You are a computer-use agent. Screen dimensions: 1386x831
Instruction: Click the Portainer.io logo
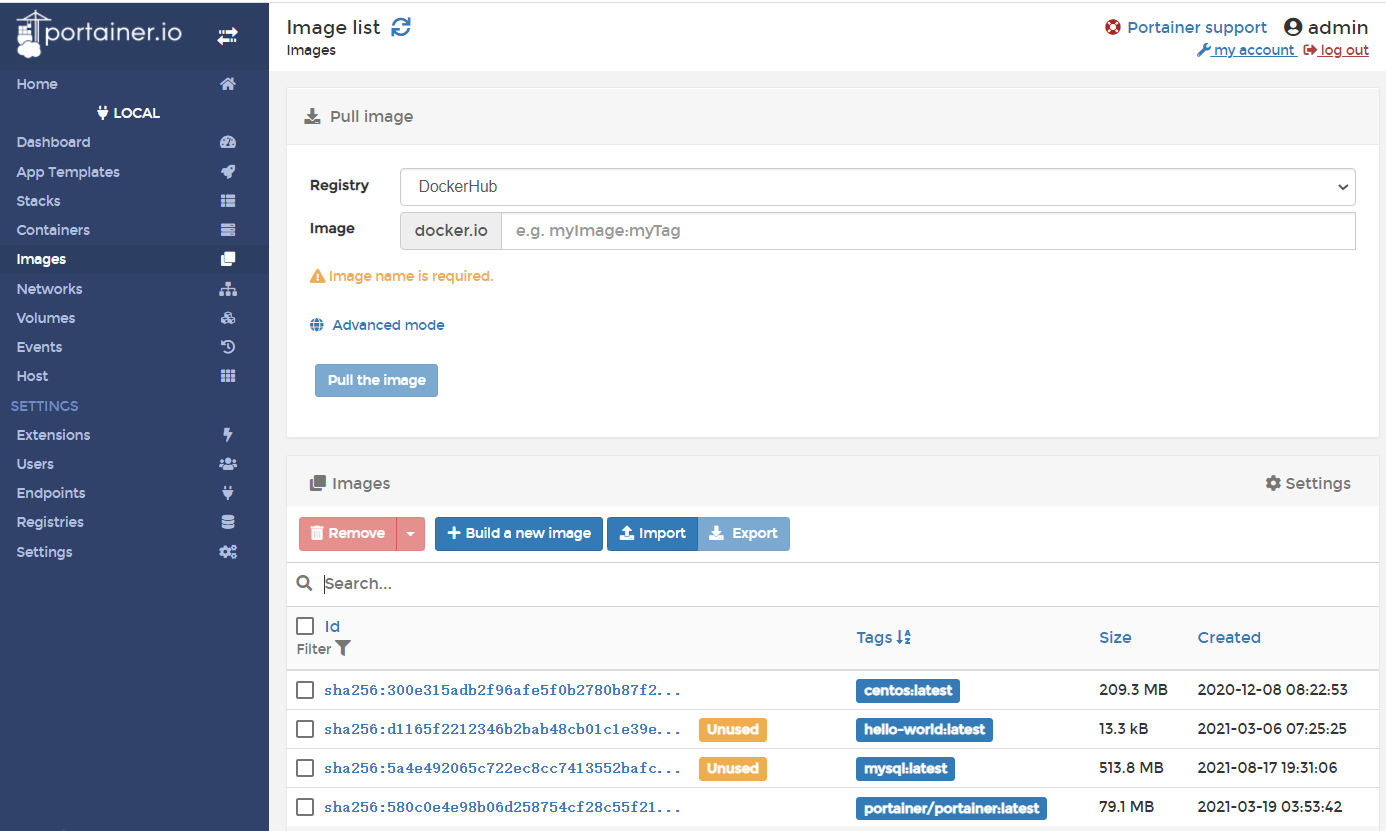[99, 34]
